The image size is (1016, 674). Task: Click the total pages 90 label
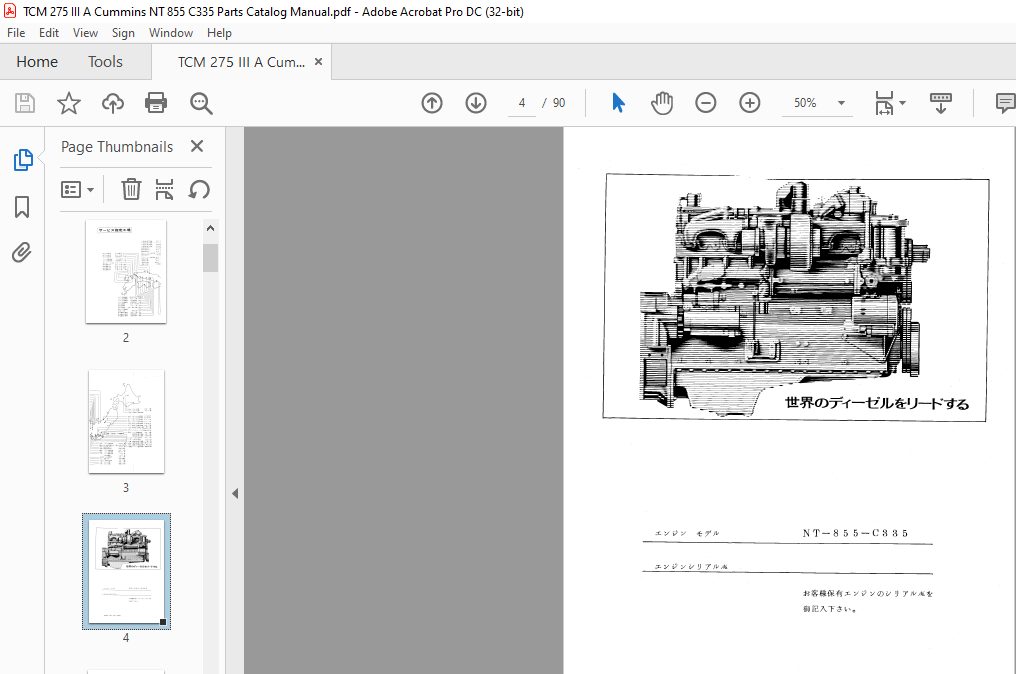pyautogui.click(x=559, y=103)
